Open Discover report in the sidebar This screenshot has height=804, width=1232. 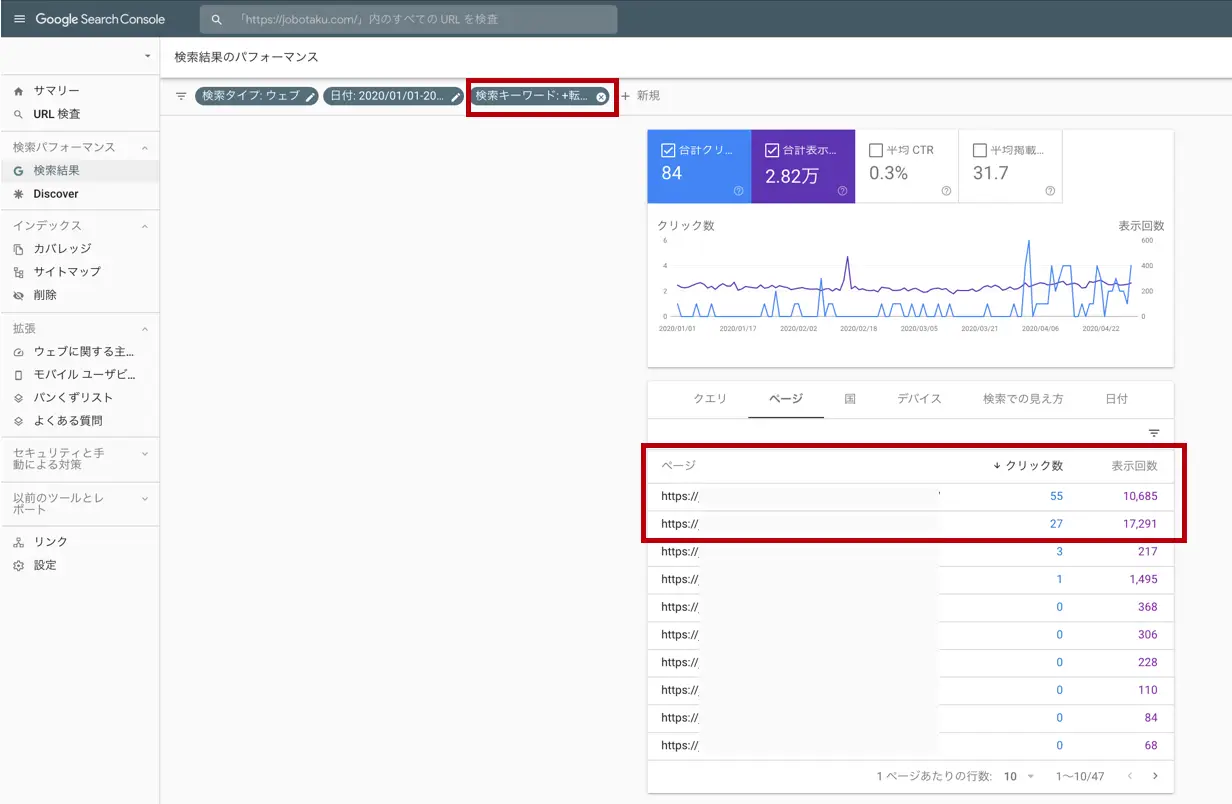pos(55,194)
